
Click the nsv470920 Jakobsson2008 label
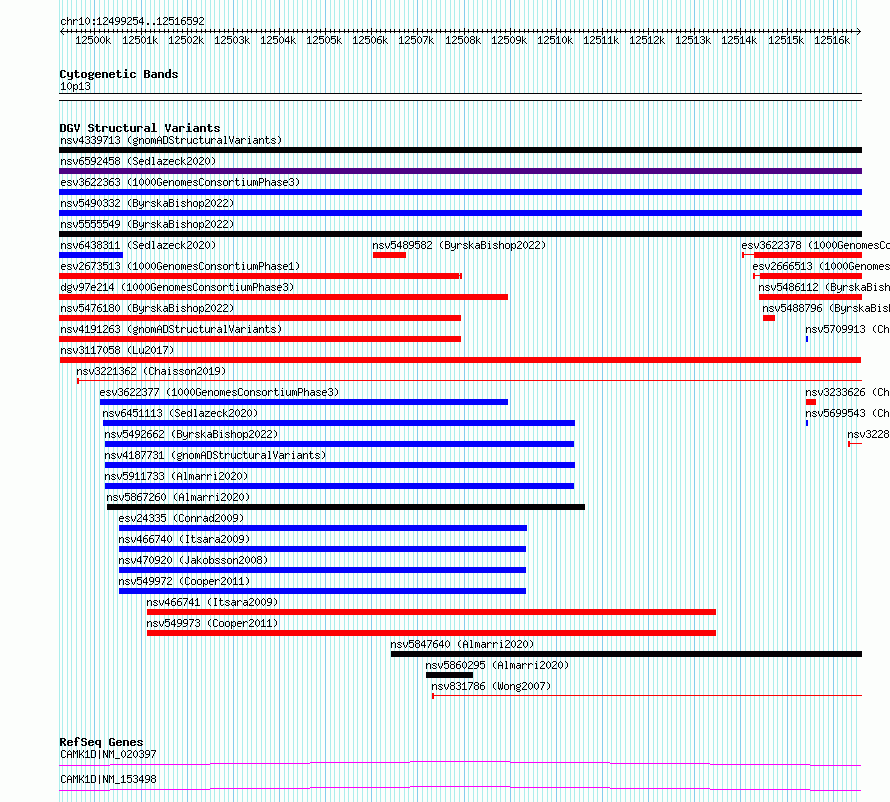(193, 560)
